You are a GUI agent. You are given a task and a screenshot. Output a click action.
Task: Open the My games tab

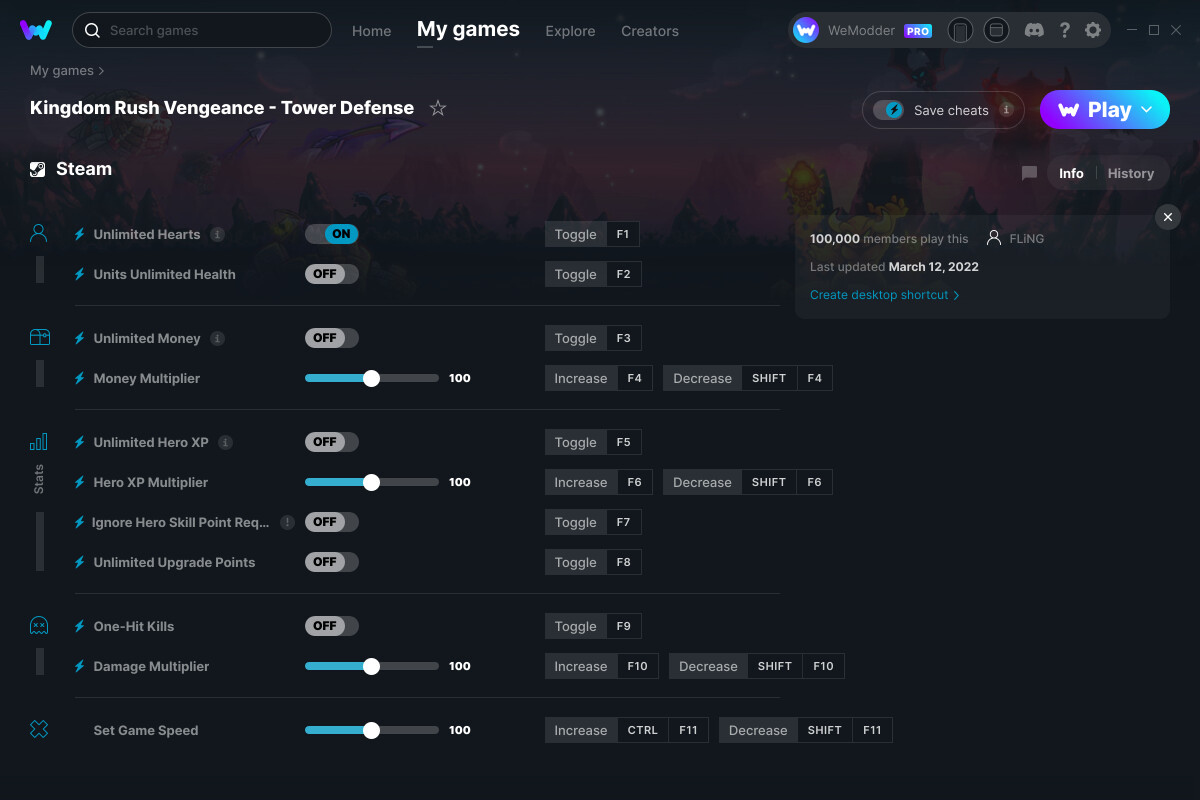click(x=468, y=30)
